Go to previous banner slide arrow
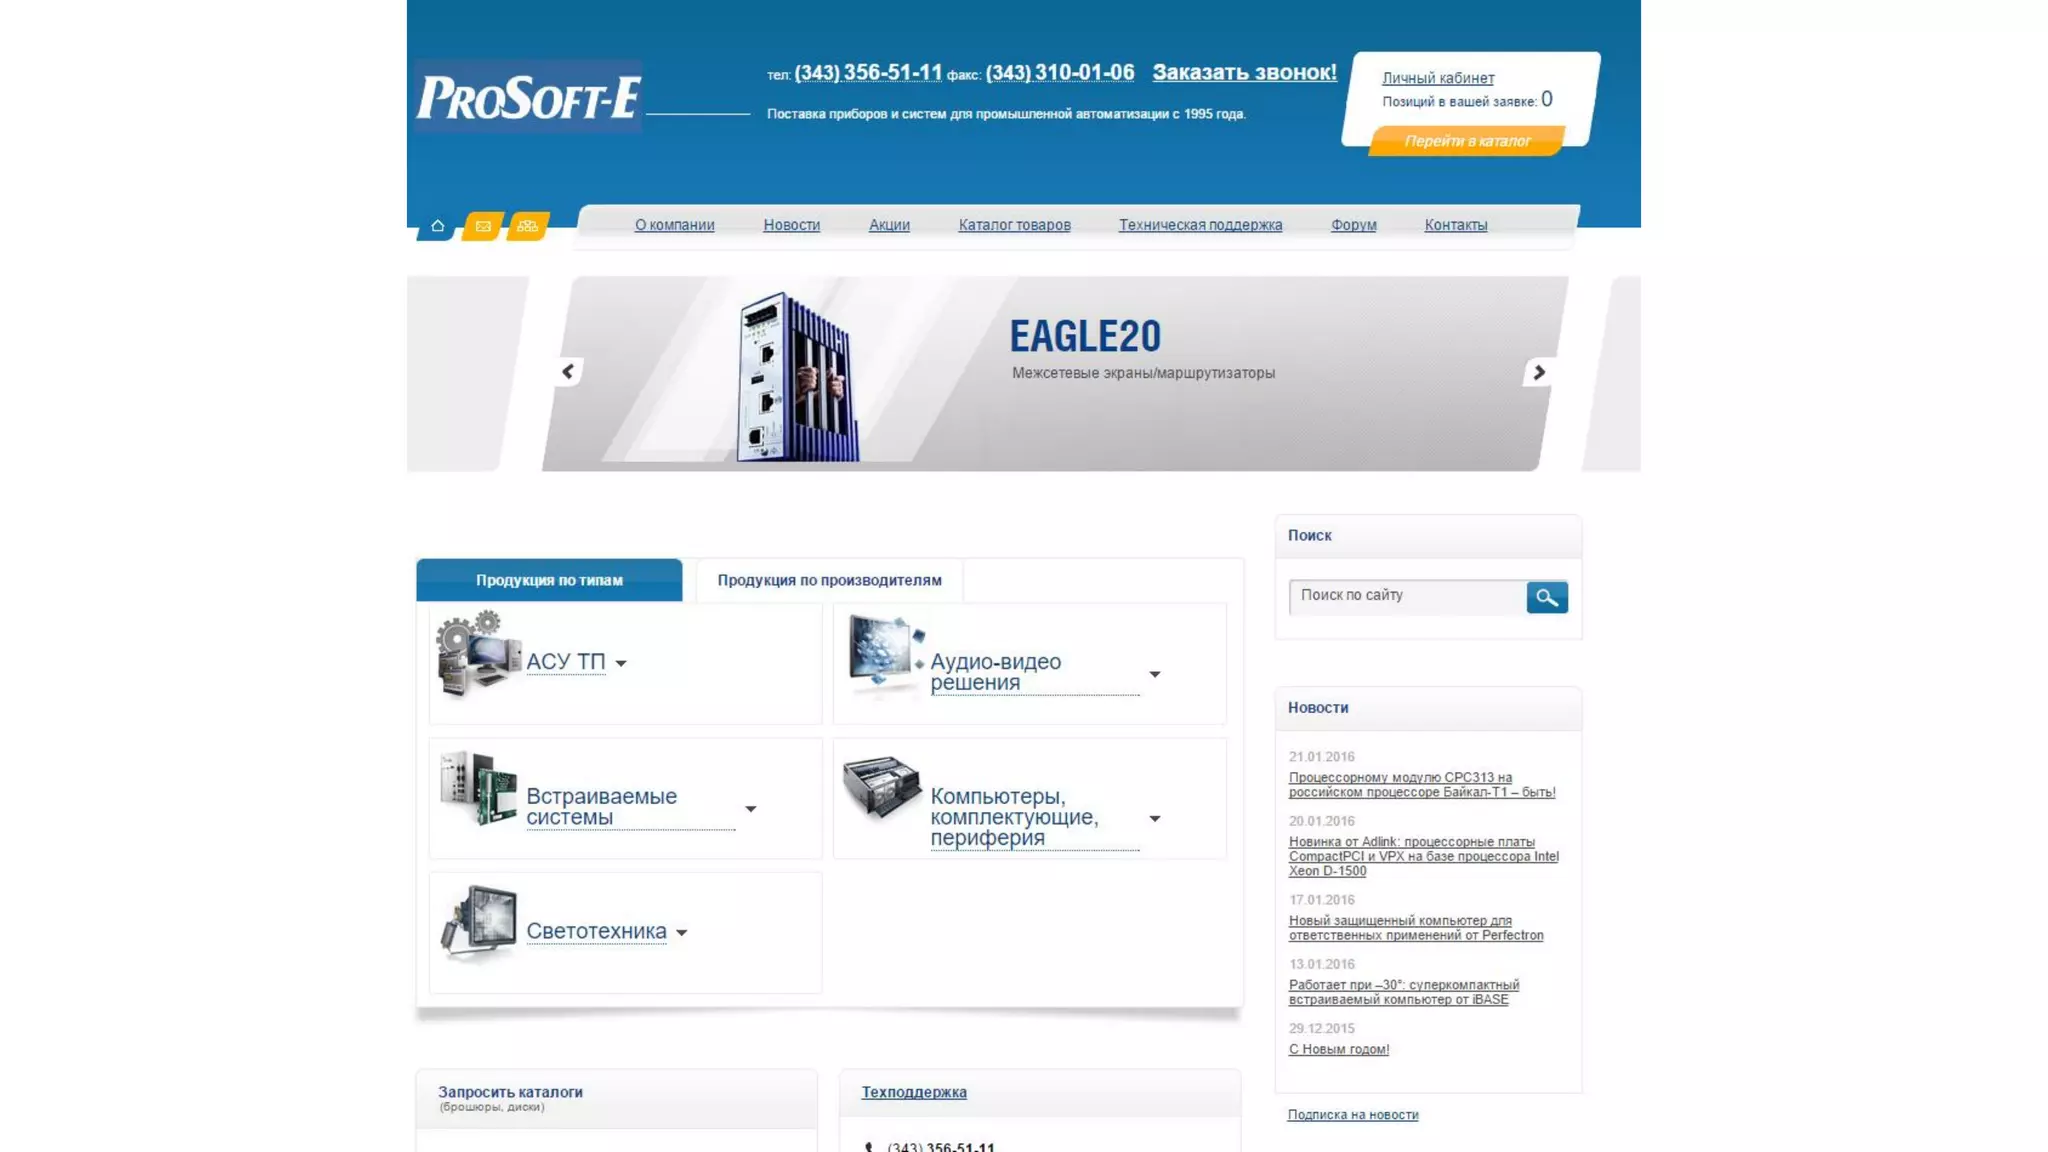The width and height of the screenshot is (2048, 1152). [x=568, y=372]
